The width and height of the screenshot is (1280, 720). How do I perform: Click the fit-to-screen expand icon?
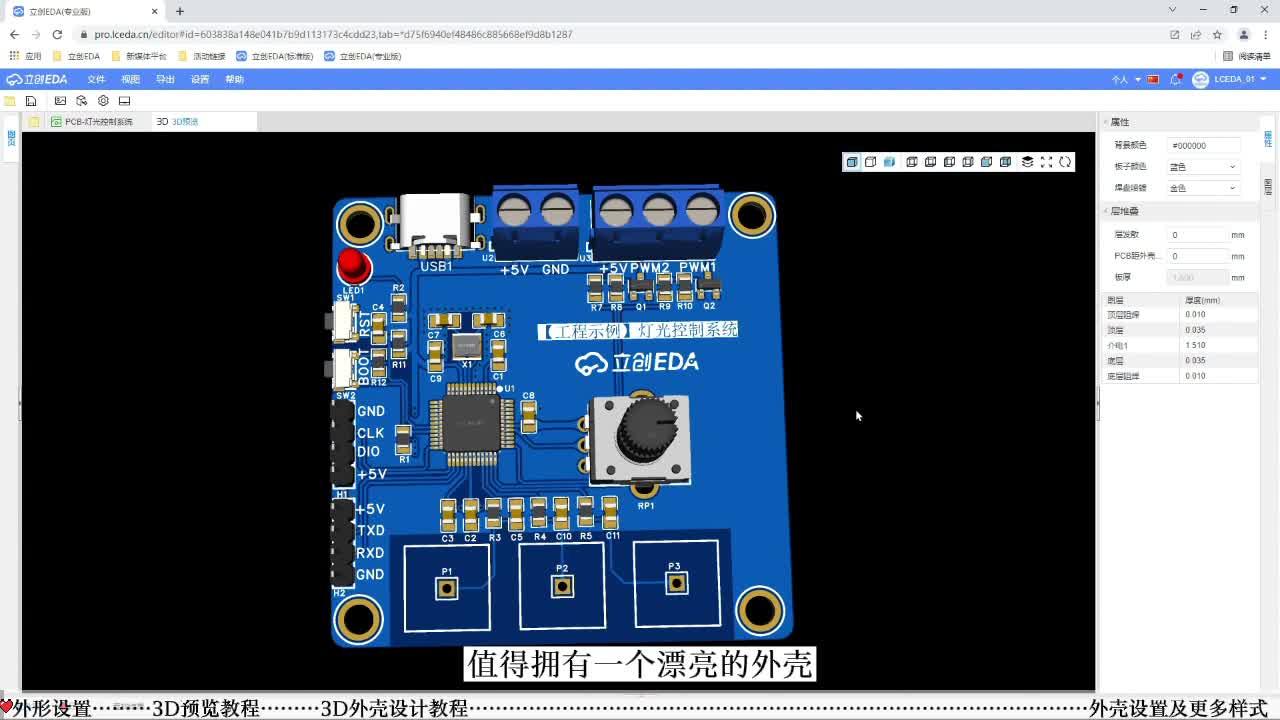click(x=1046, y=162)
